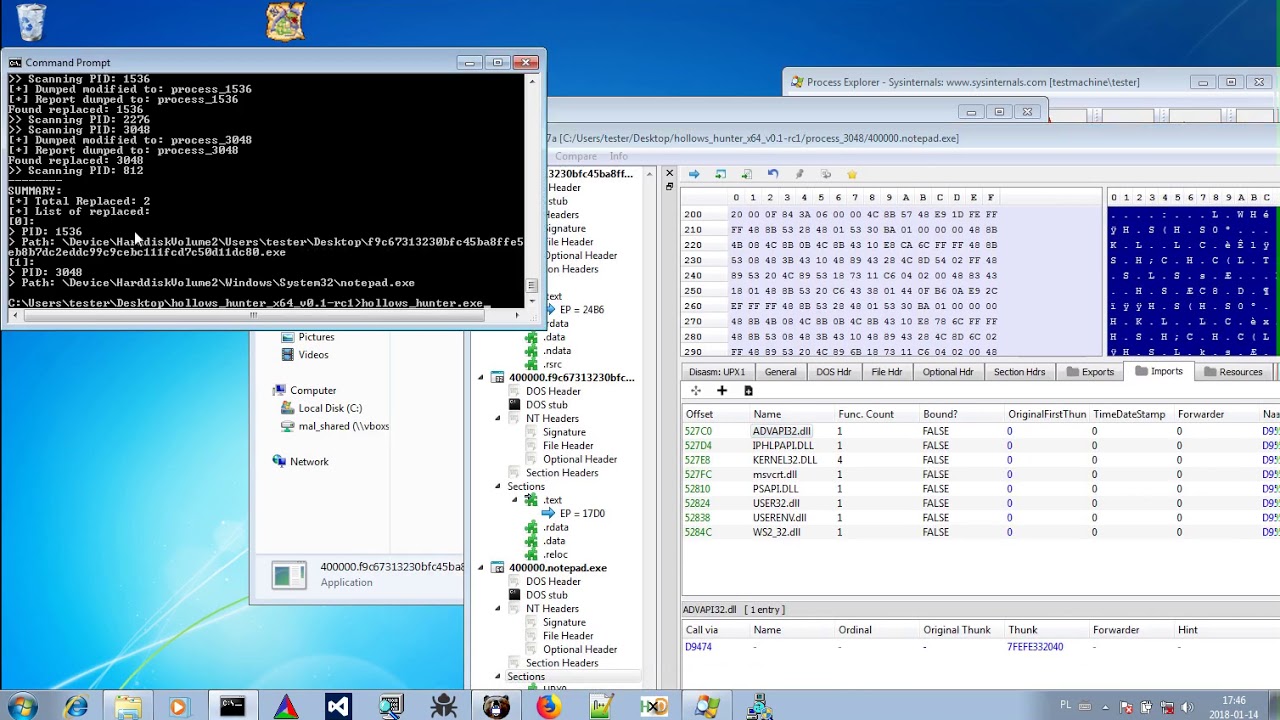The image size is (1280, 720).
Task: Switch to the Exports tab
Action: 1089,372
